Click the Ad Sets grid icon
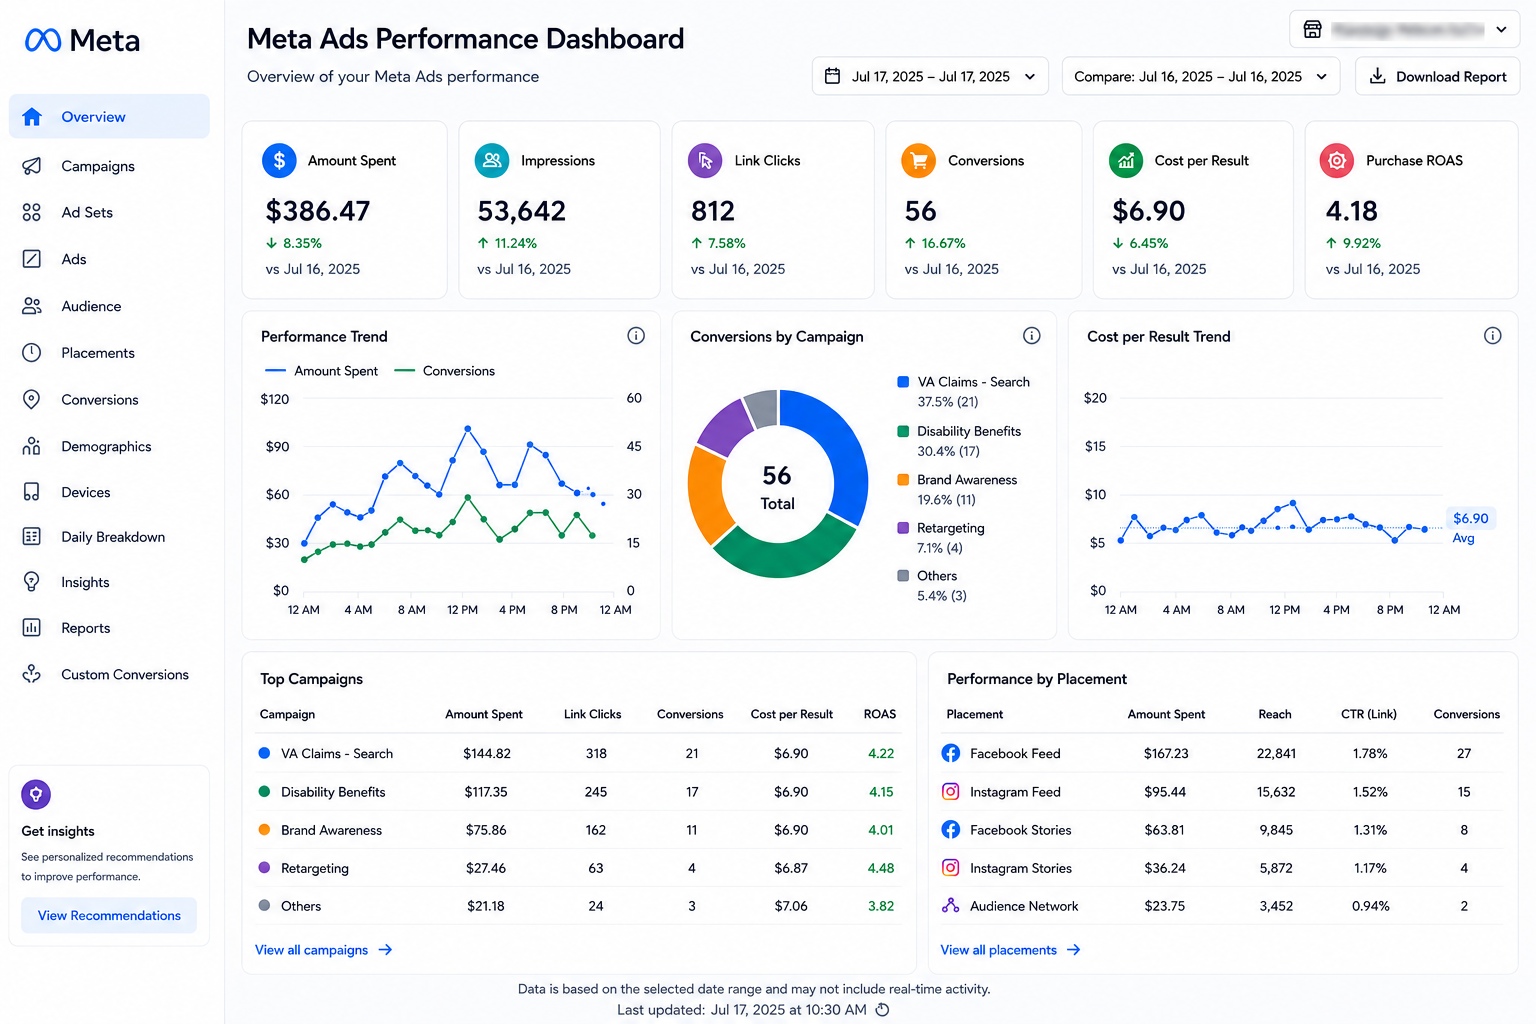This screenshot has width=1536, height=1024. pyautogui.click(x=32, y=212)
